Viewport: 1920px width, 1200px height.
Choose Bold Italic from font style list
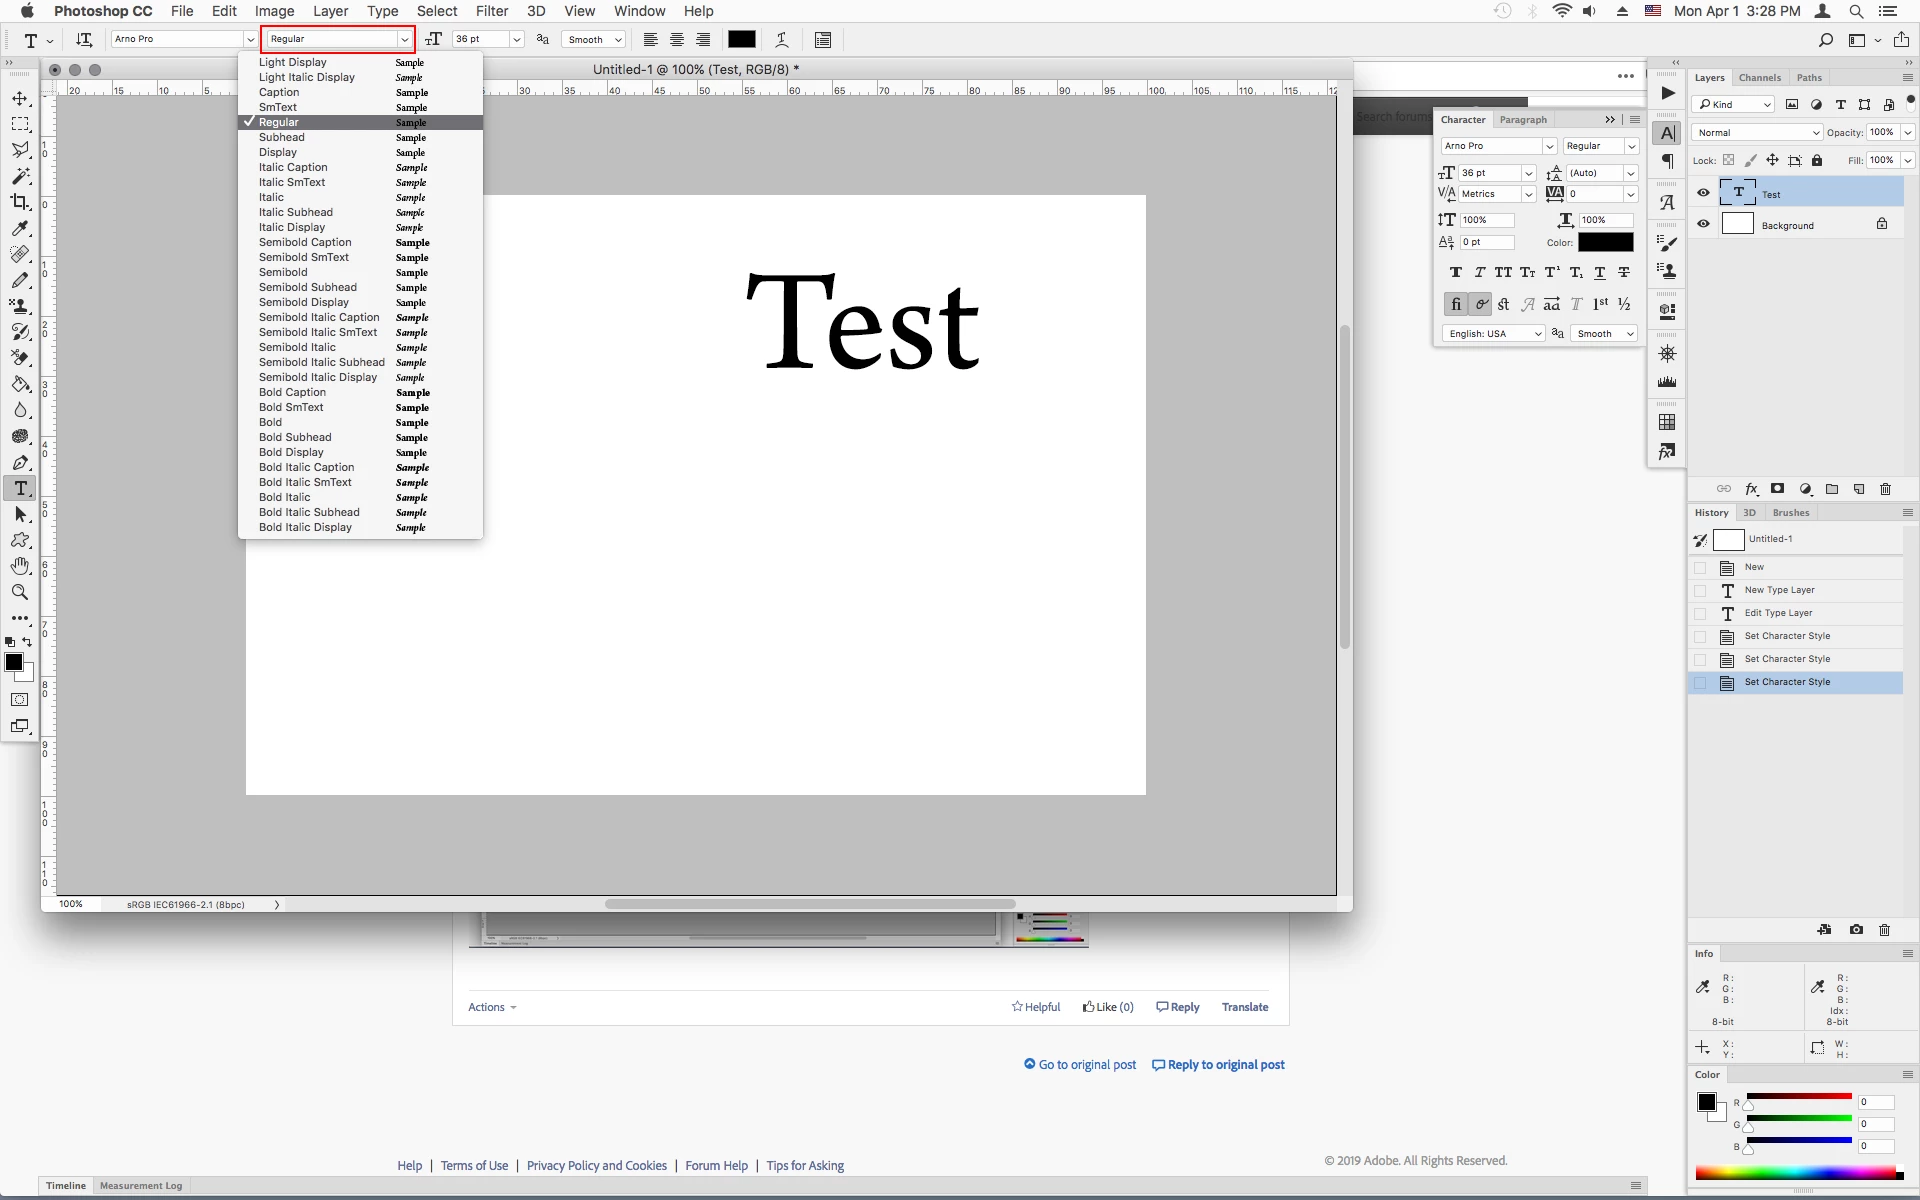tap(285, 497)
